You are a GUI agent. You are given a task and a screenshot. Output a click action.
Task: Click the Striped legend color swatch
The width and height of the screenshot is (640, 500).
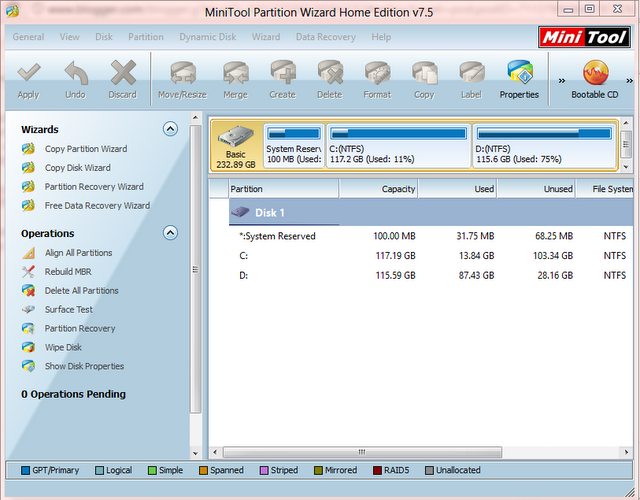click(264, 471)
